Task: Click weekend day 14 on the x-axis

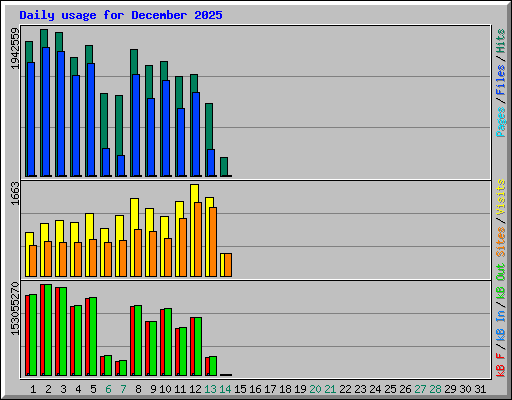Action: click(225, 389)
